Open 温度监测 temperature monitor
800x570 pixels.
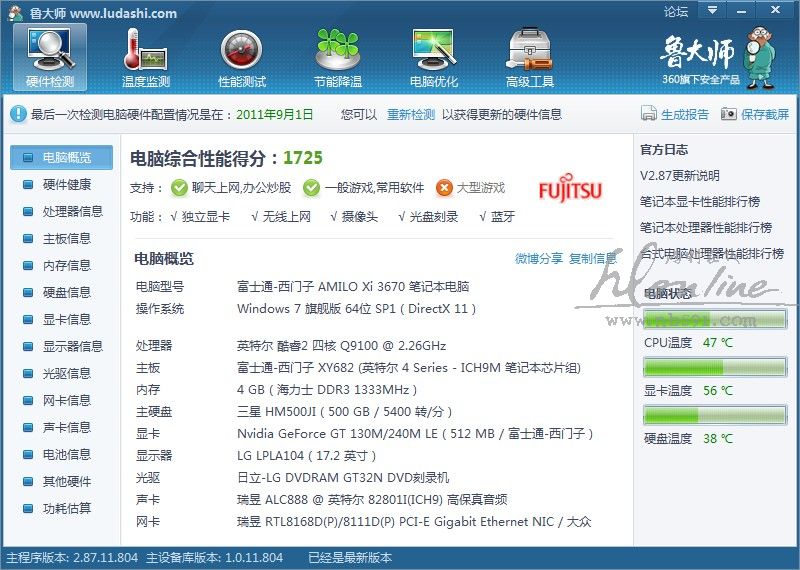[x=146, y=58]
